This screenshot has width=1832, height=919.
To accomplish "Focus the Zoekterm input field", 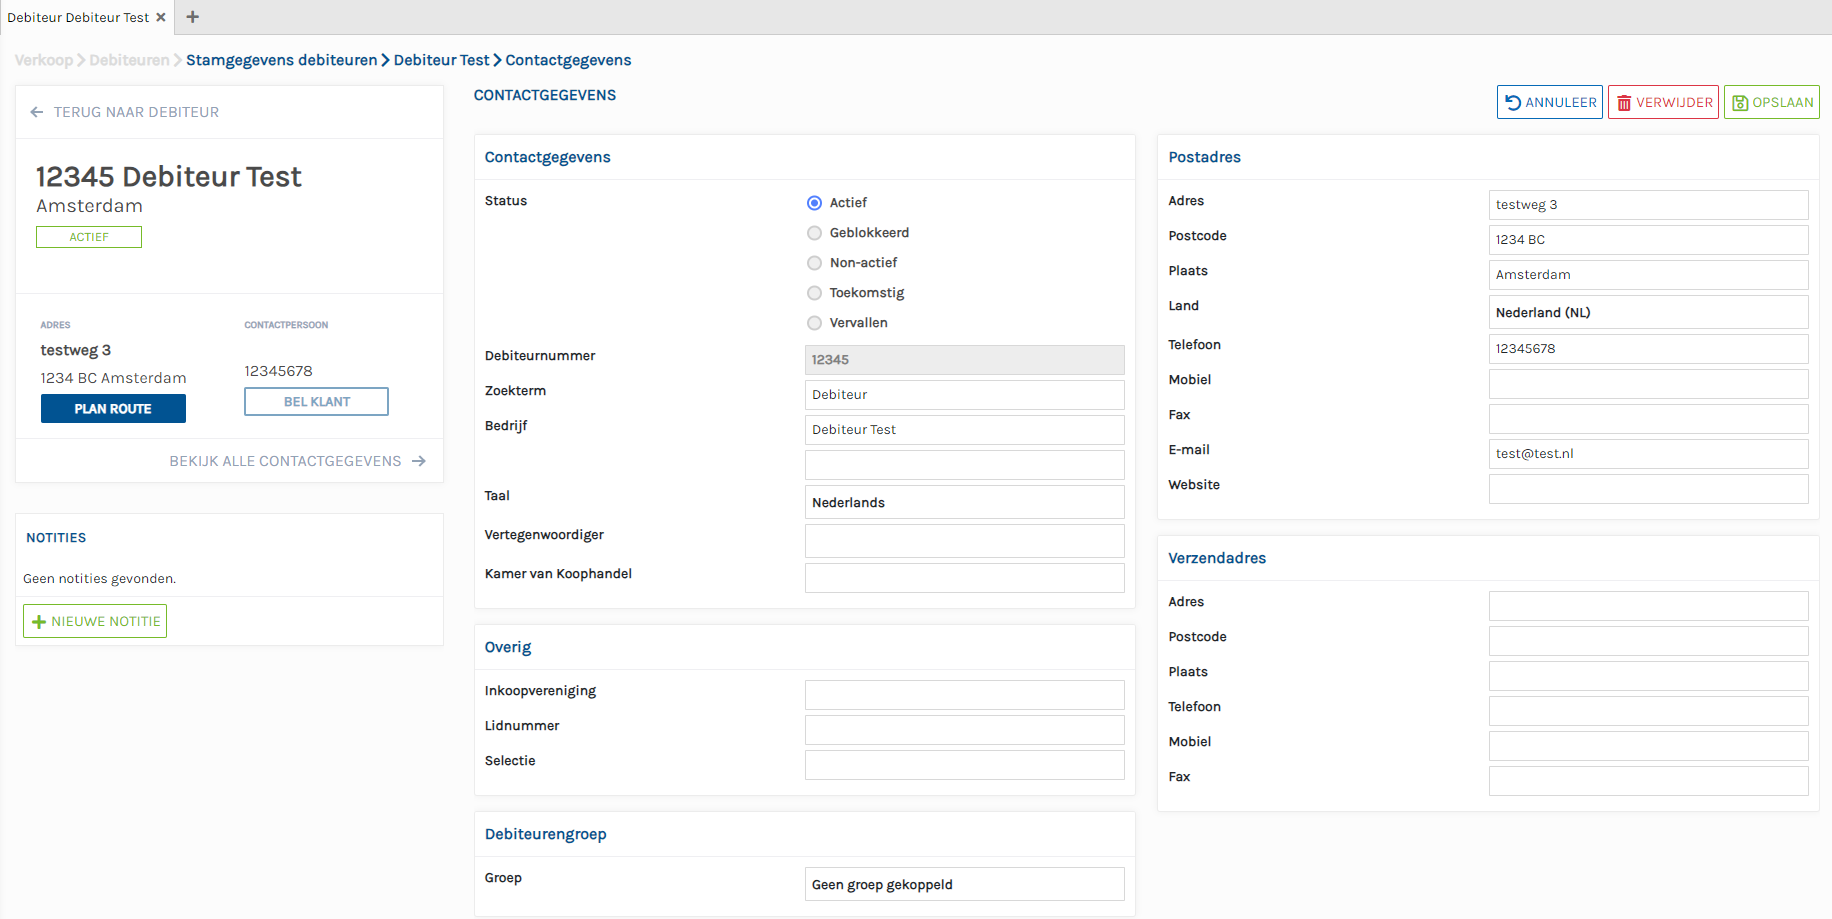I will 964,395.
